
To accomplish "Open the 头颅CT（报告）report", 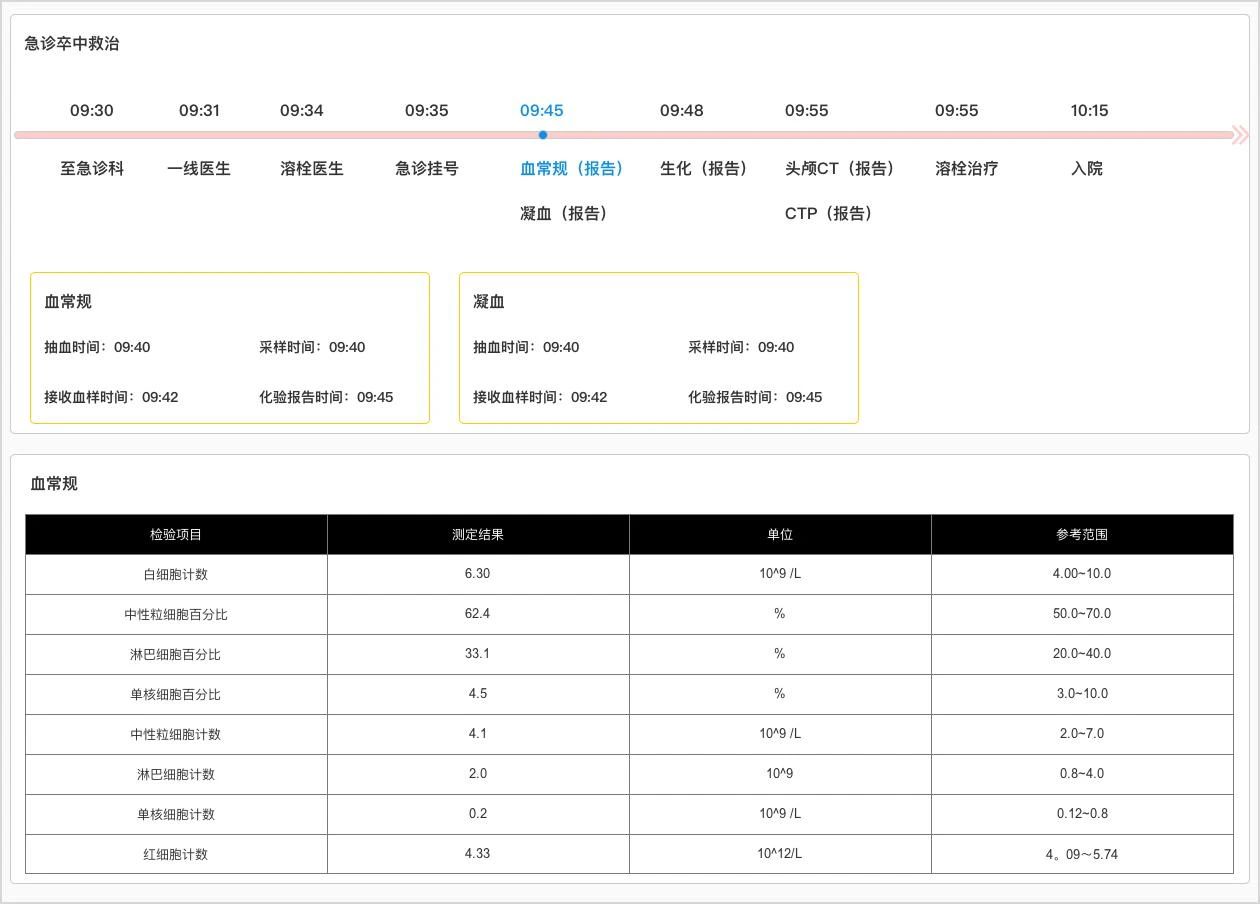I will (840, 168).
